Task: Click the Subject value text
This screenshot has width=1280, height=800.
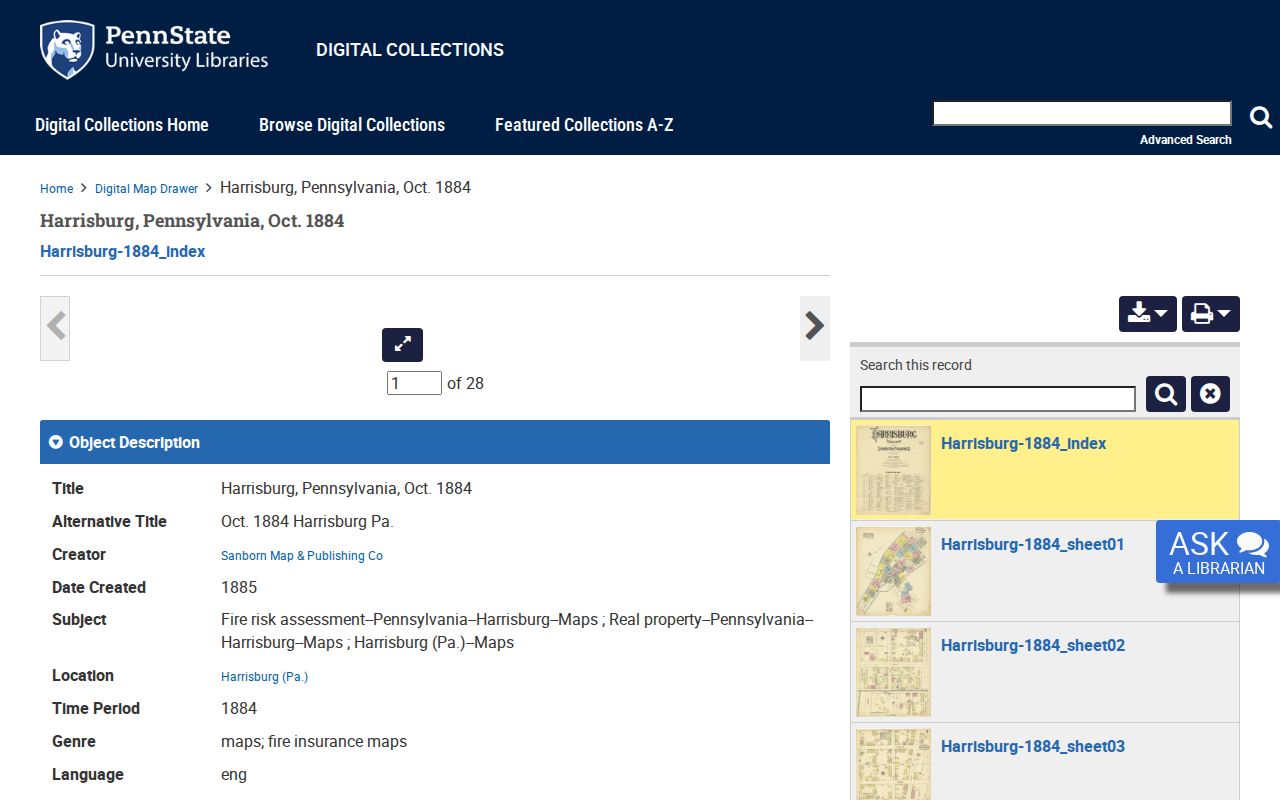Action: (x=517, y=631)
